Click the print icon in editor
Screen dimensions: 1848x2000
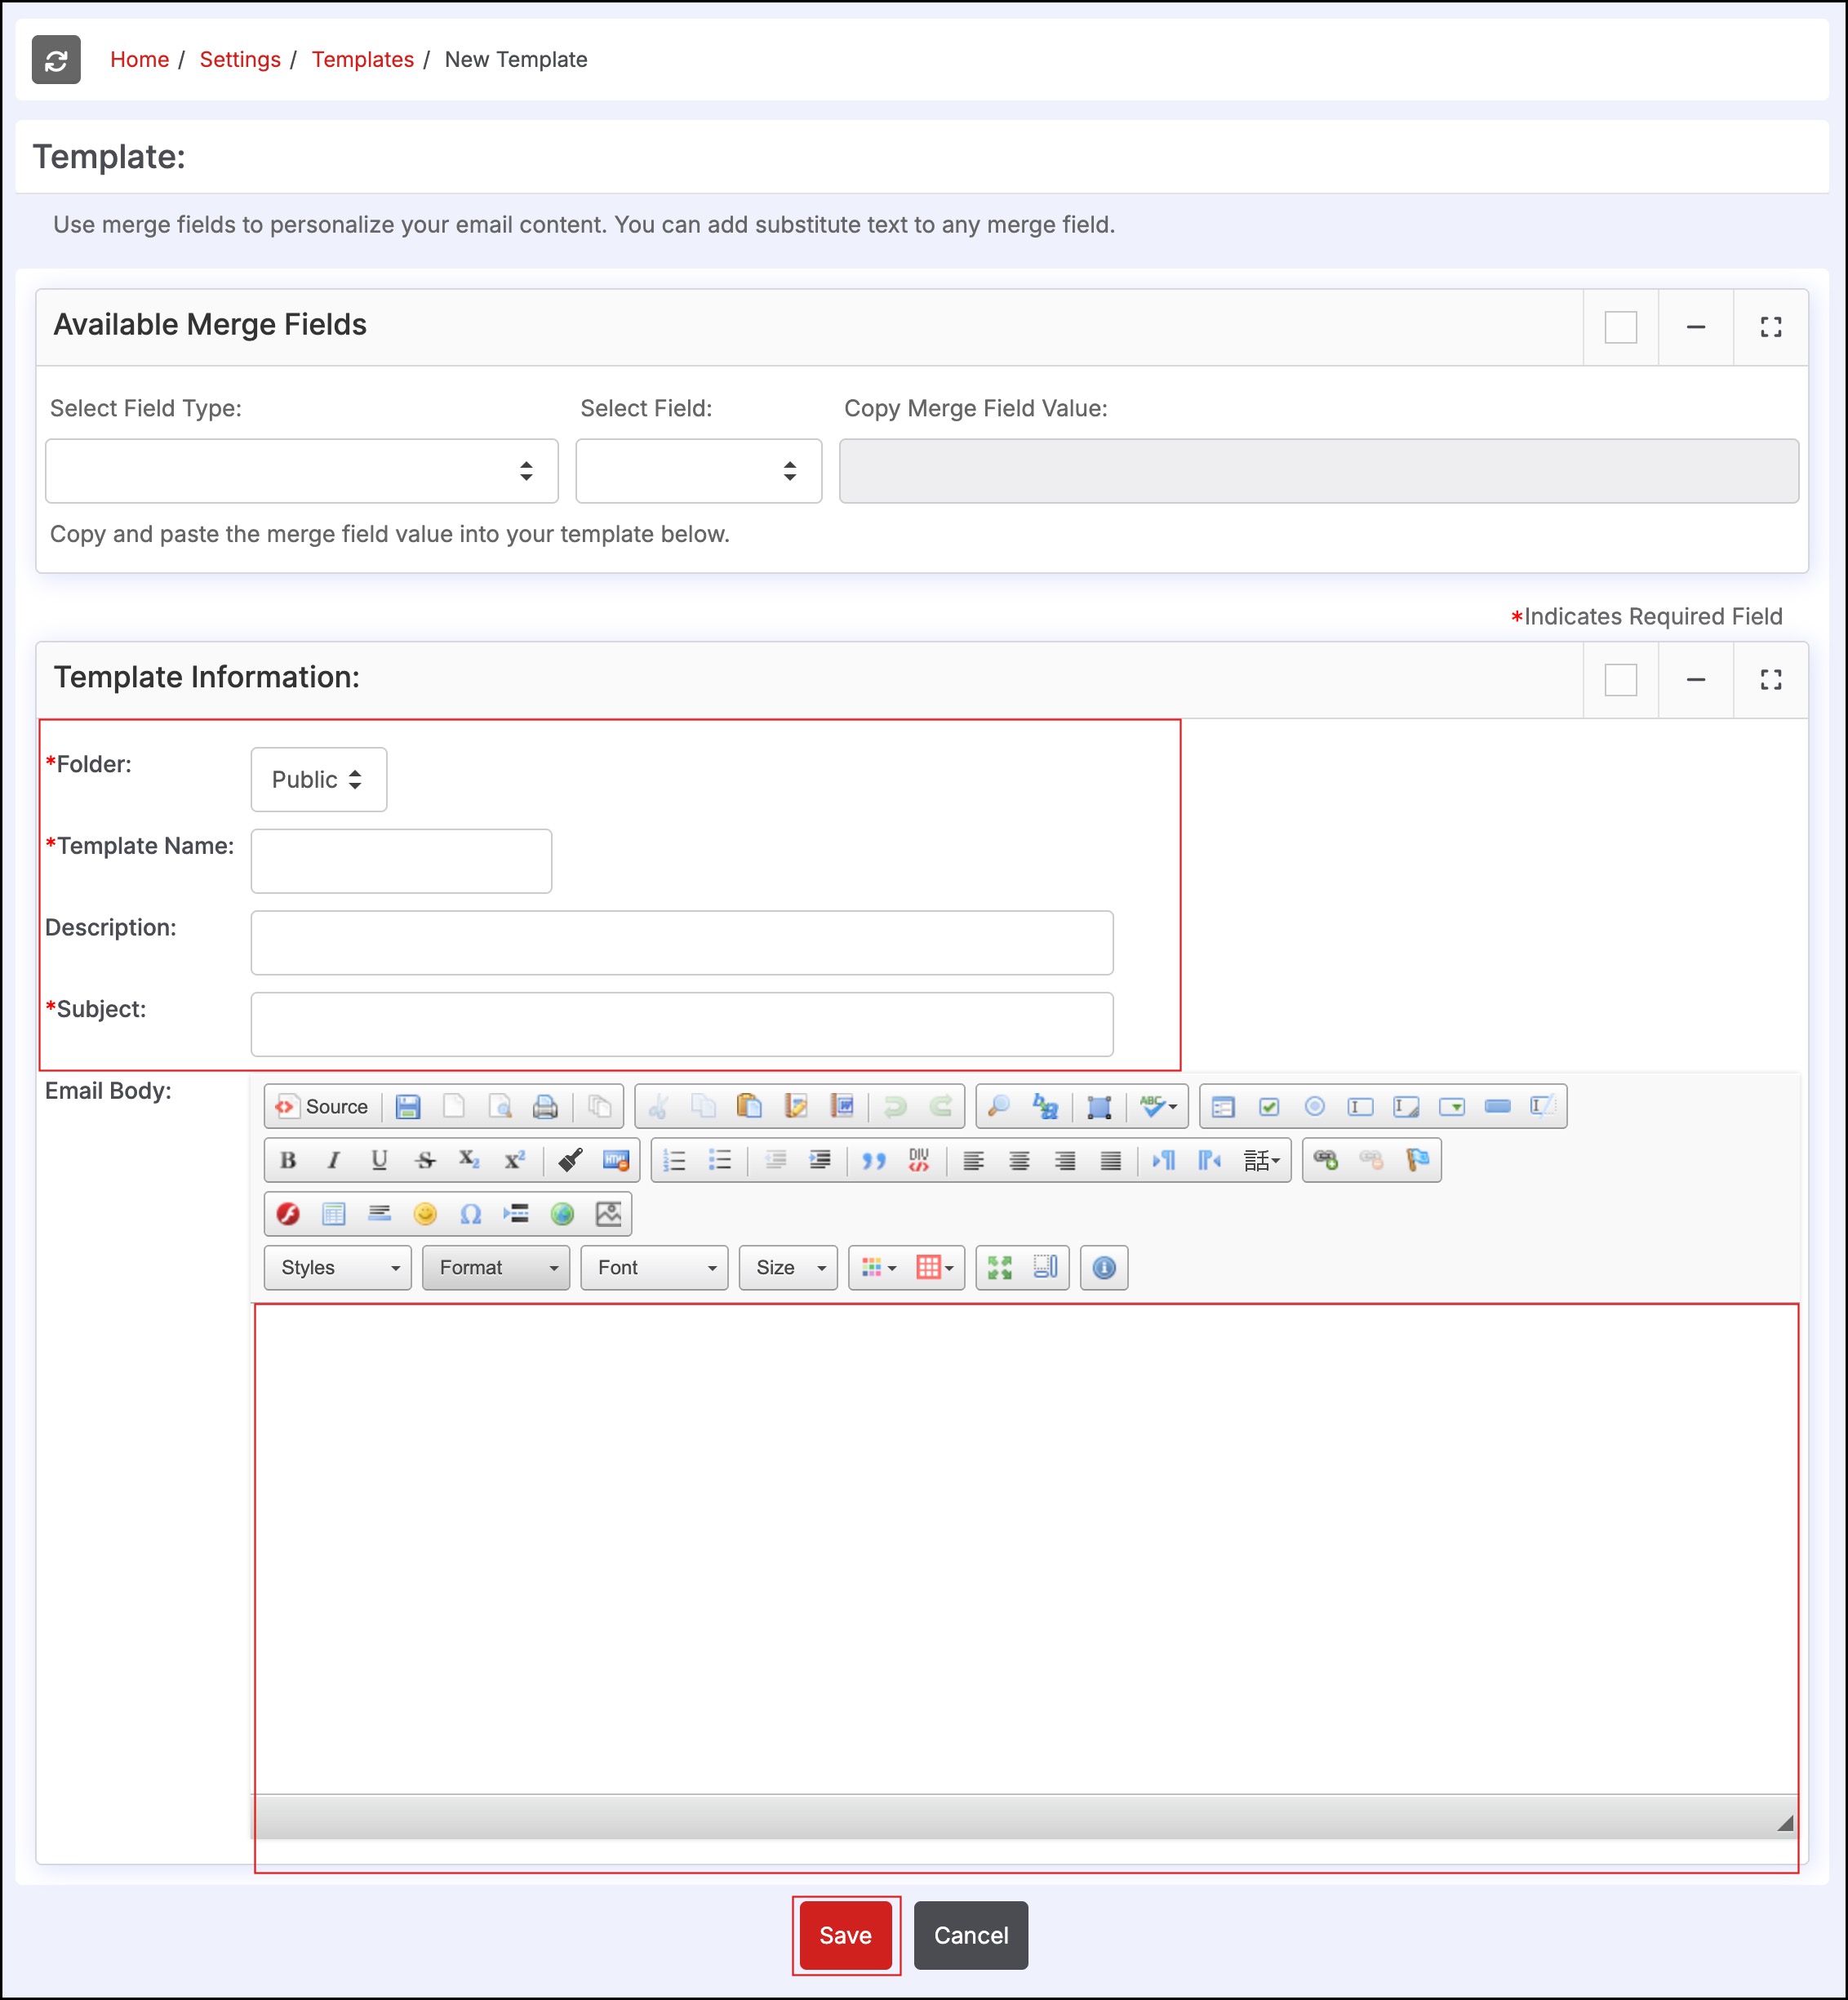(x=545, y=1106)
